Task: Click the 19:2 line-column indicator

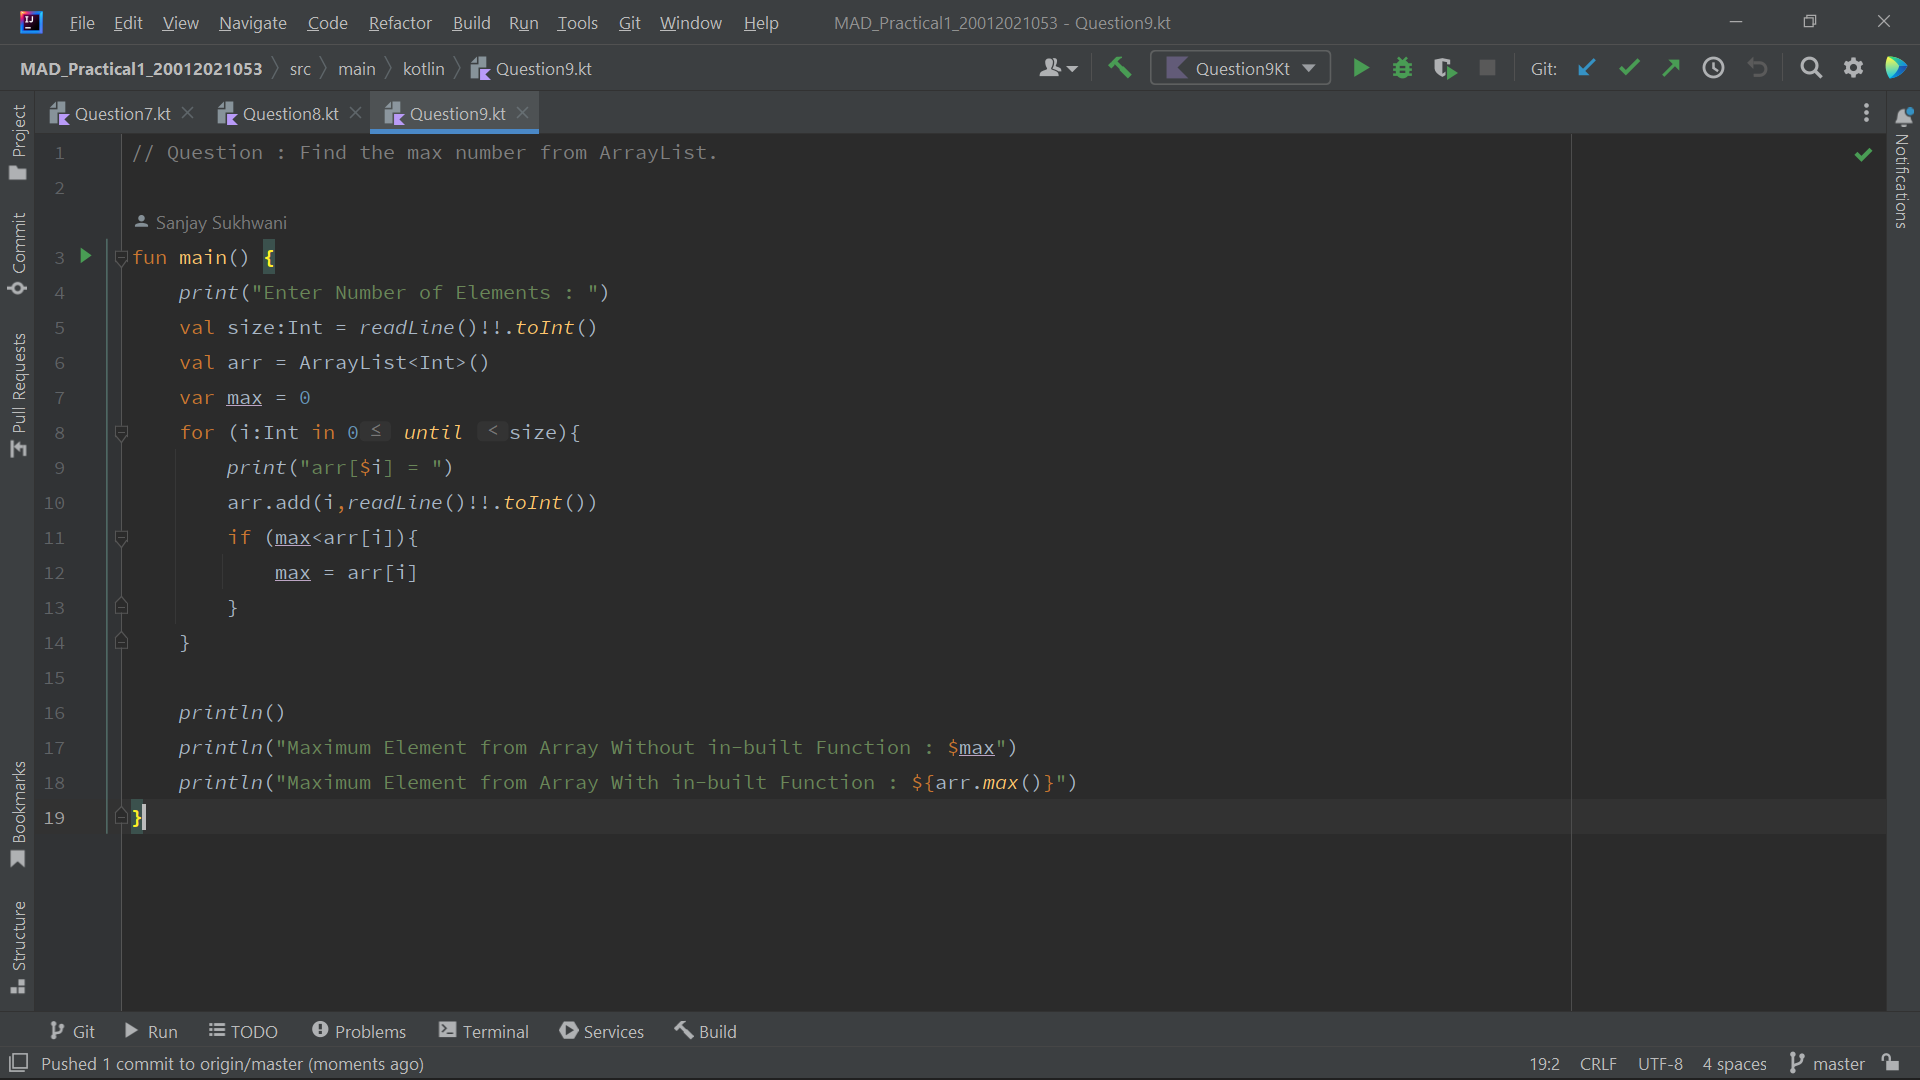Action: pos(1544,1063)
